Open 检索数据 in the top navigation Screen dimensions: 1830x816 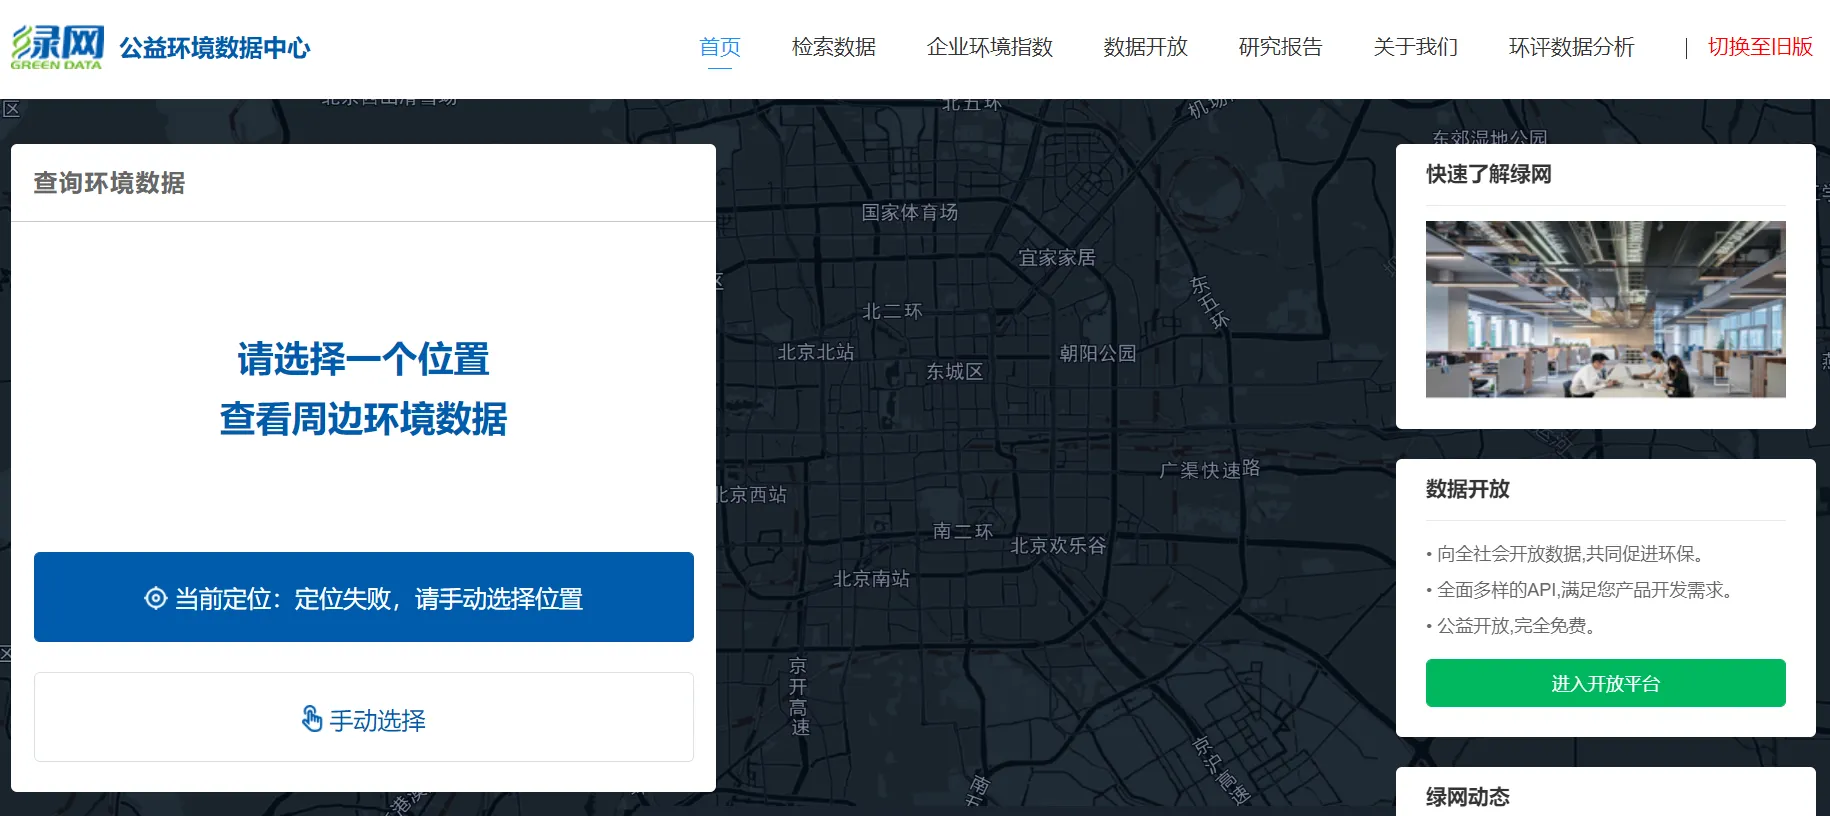[833, 47]
